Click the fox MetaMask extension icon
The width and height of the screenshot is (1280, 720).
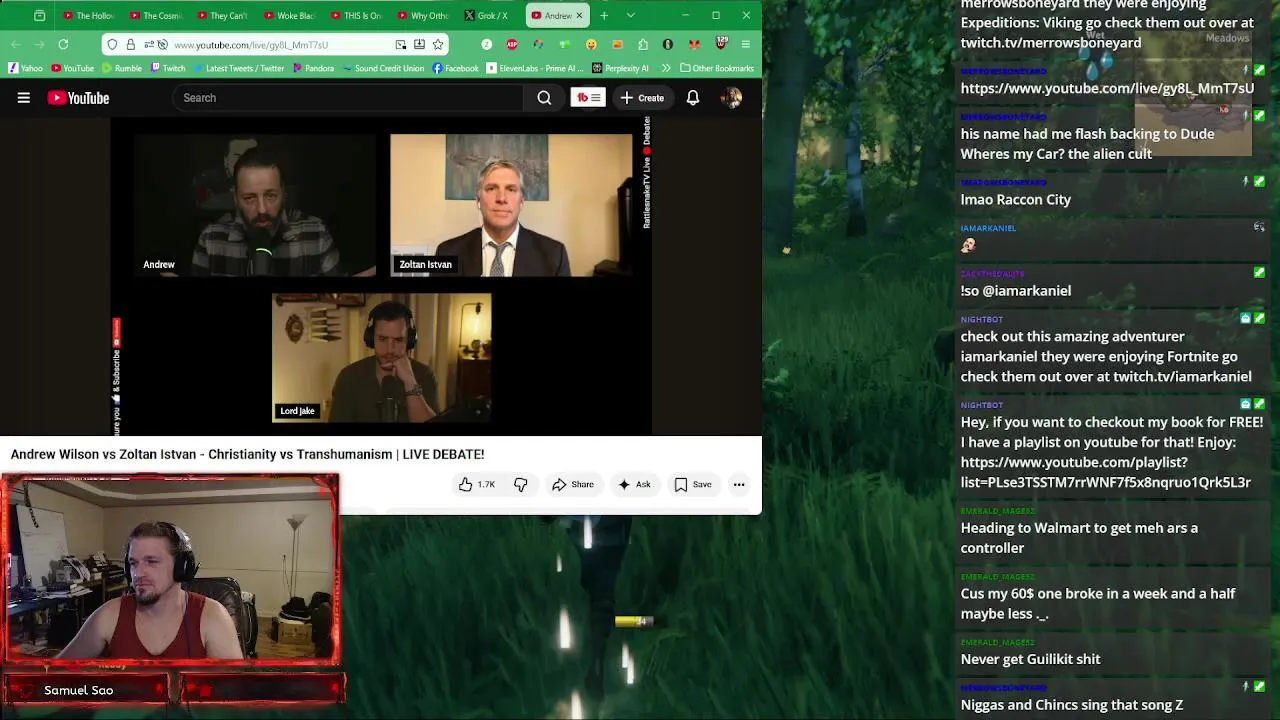694,44
